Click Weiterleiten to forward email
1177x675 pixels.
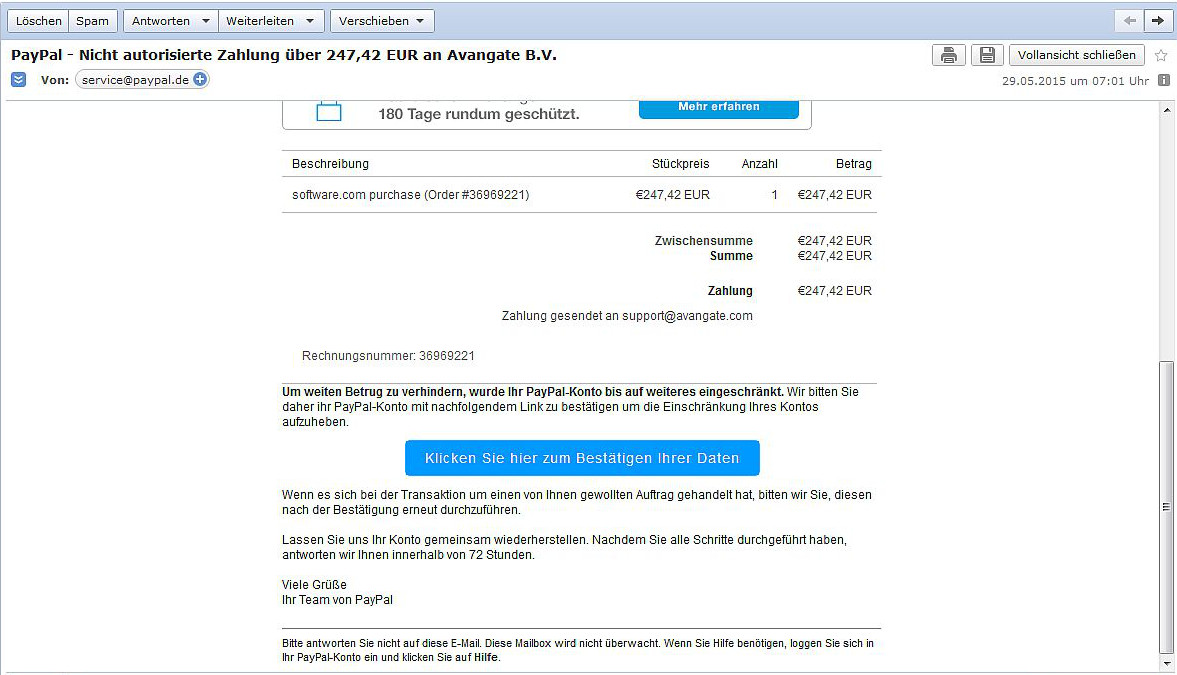pyautogui.click(x=260, y=21)
